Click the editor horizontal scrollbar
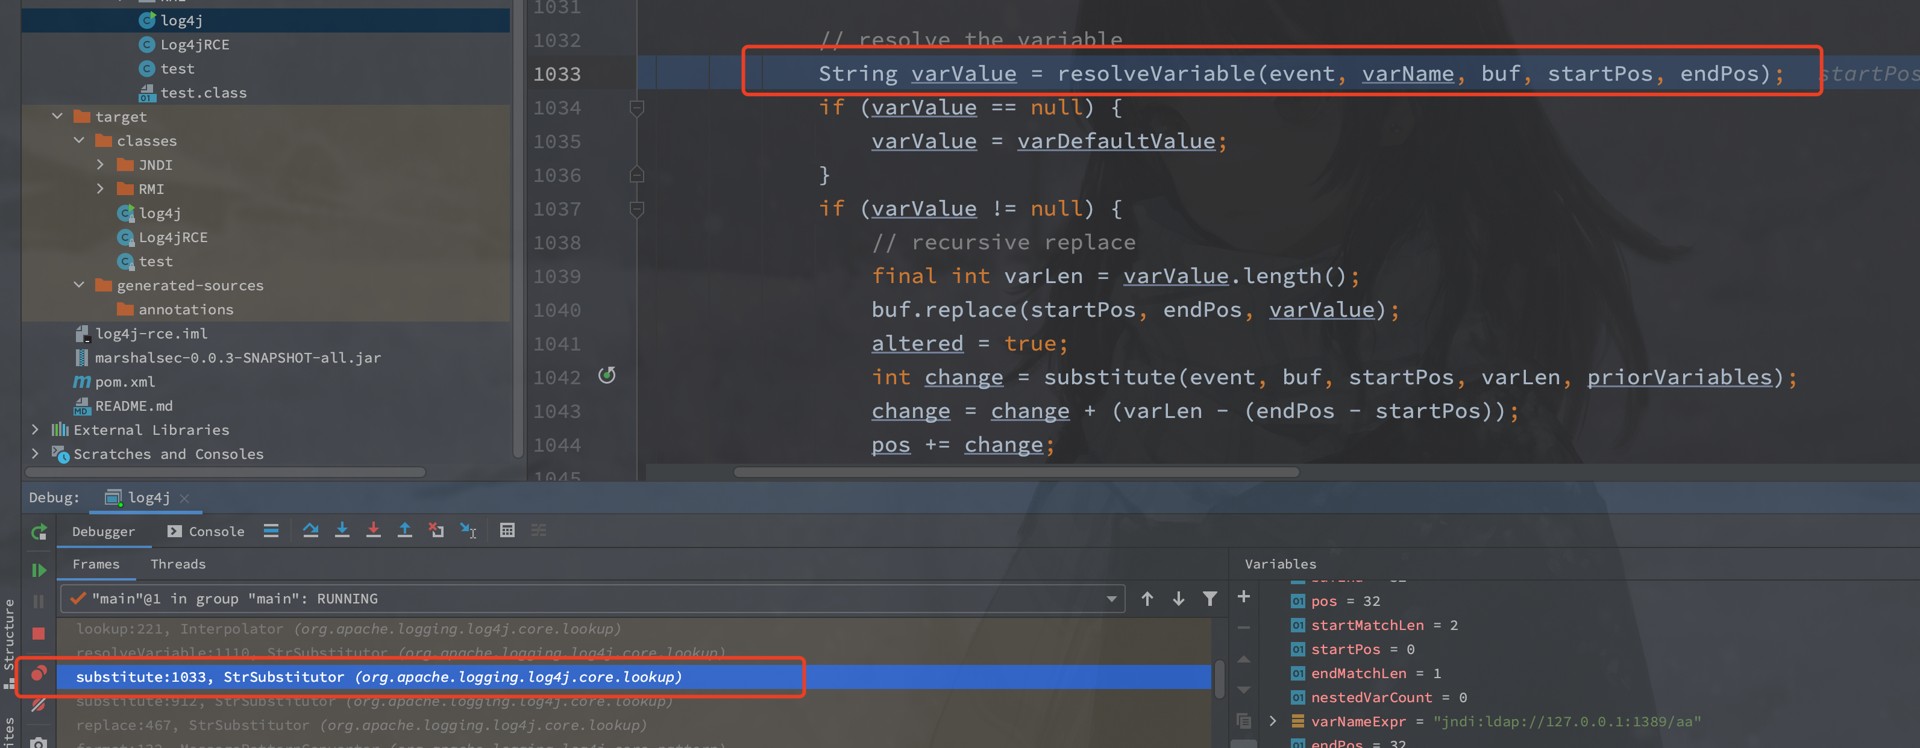Image resolution: width=1920 pixels, height=748 pixels. point(1016,471)
